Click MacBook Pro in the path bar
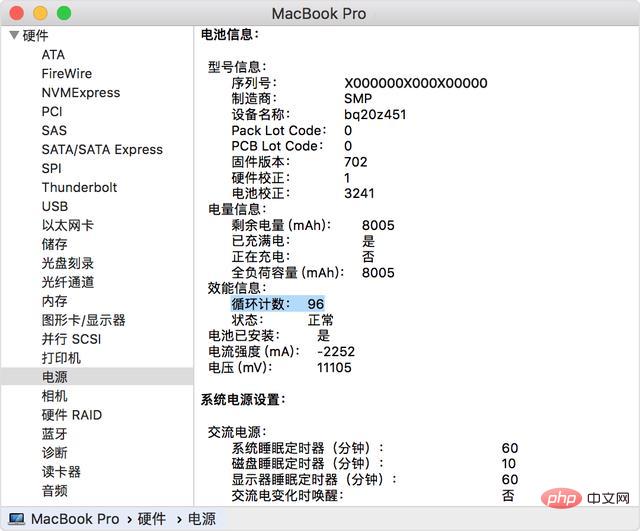Image resolution: width=640 pixels, height=531 pixels. (x=75, y=519)
